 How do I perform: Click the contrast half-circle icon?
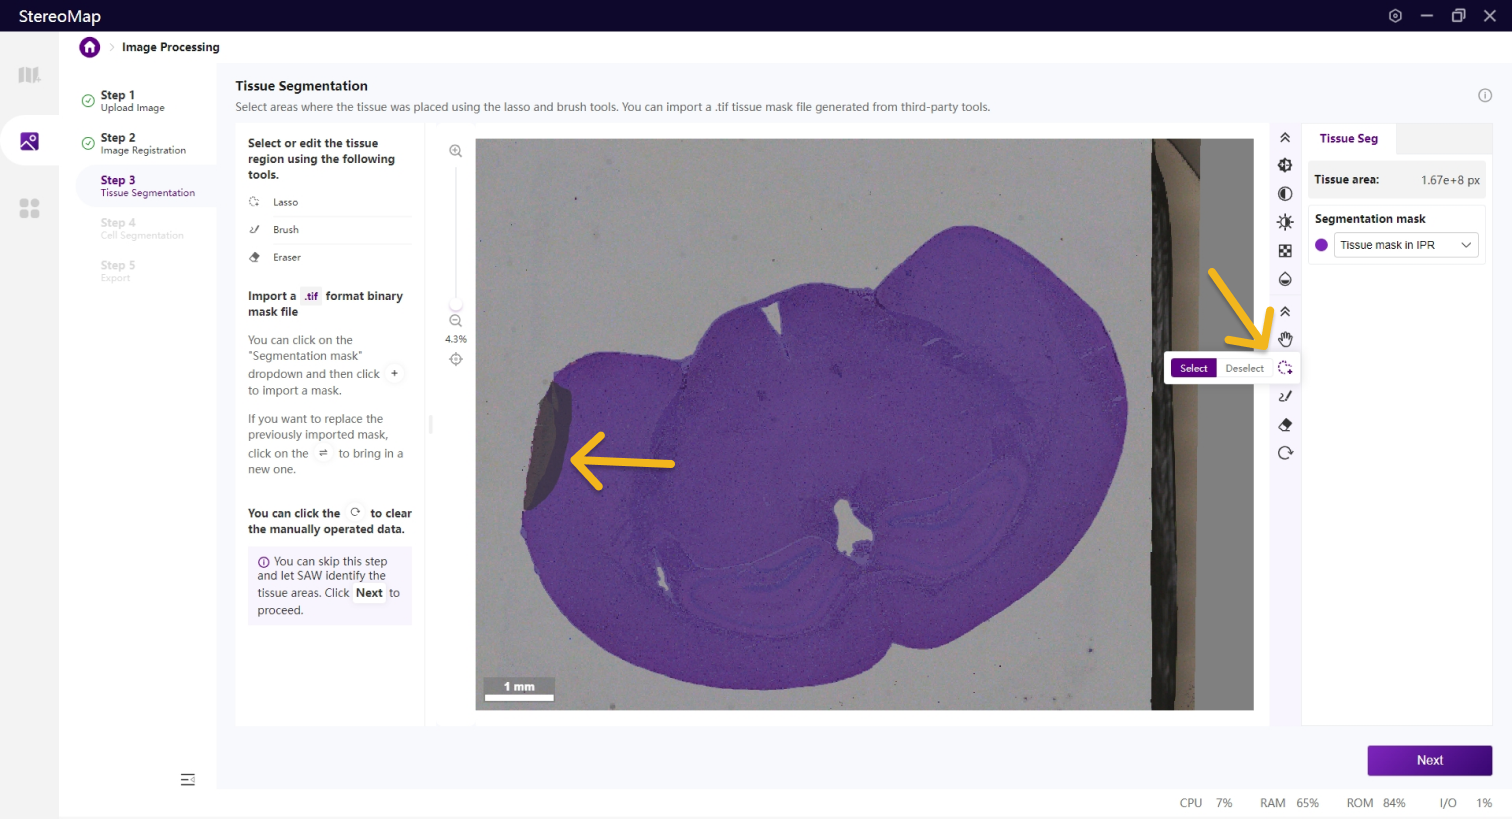1285,194
